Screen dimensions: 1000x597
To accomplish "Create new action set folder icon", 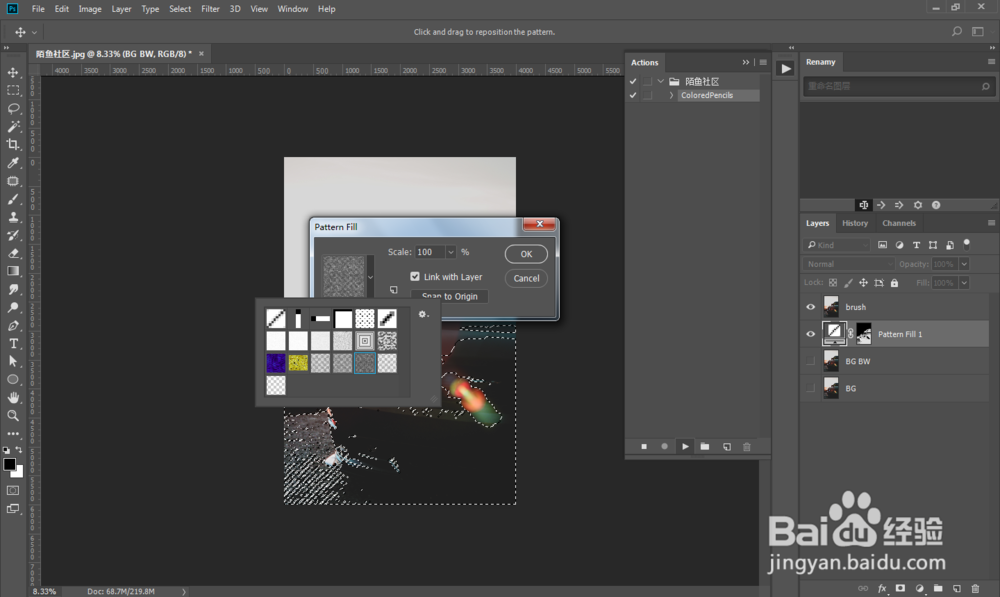I will click(x=705, y=446).
